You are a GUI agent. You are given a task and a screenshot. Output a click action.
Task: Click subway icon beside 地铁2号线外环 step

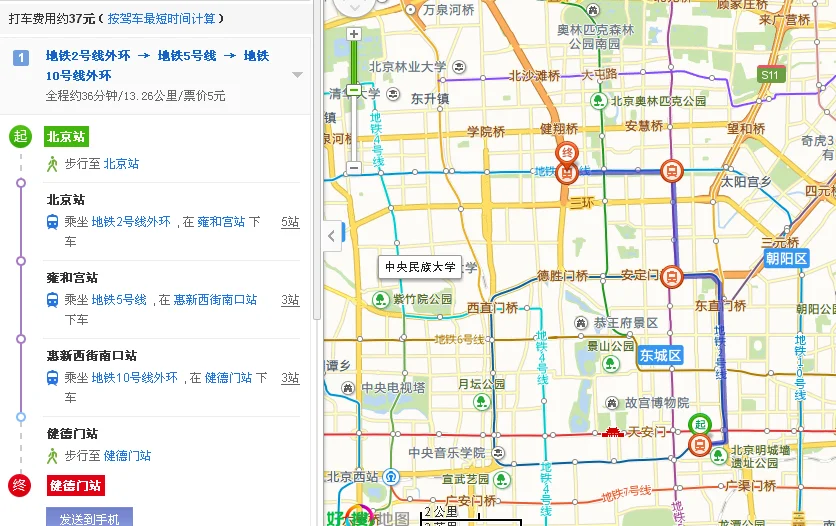(x=52, y=222)
